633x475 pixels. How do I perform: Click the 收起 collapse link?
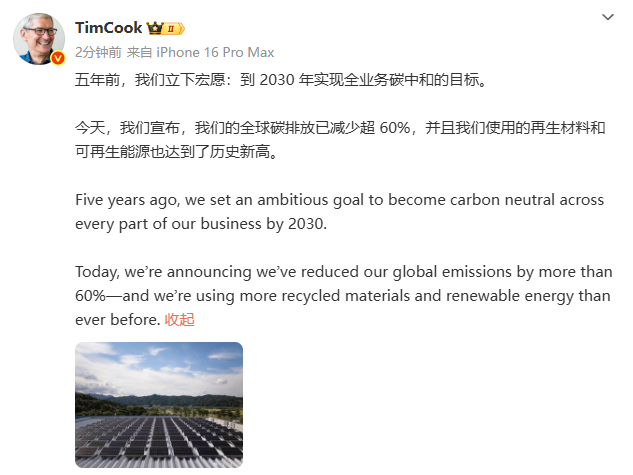[x=180, y=320]
